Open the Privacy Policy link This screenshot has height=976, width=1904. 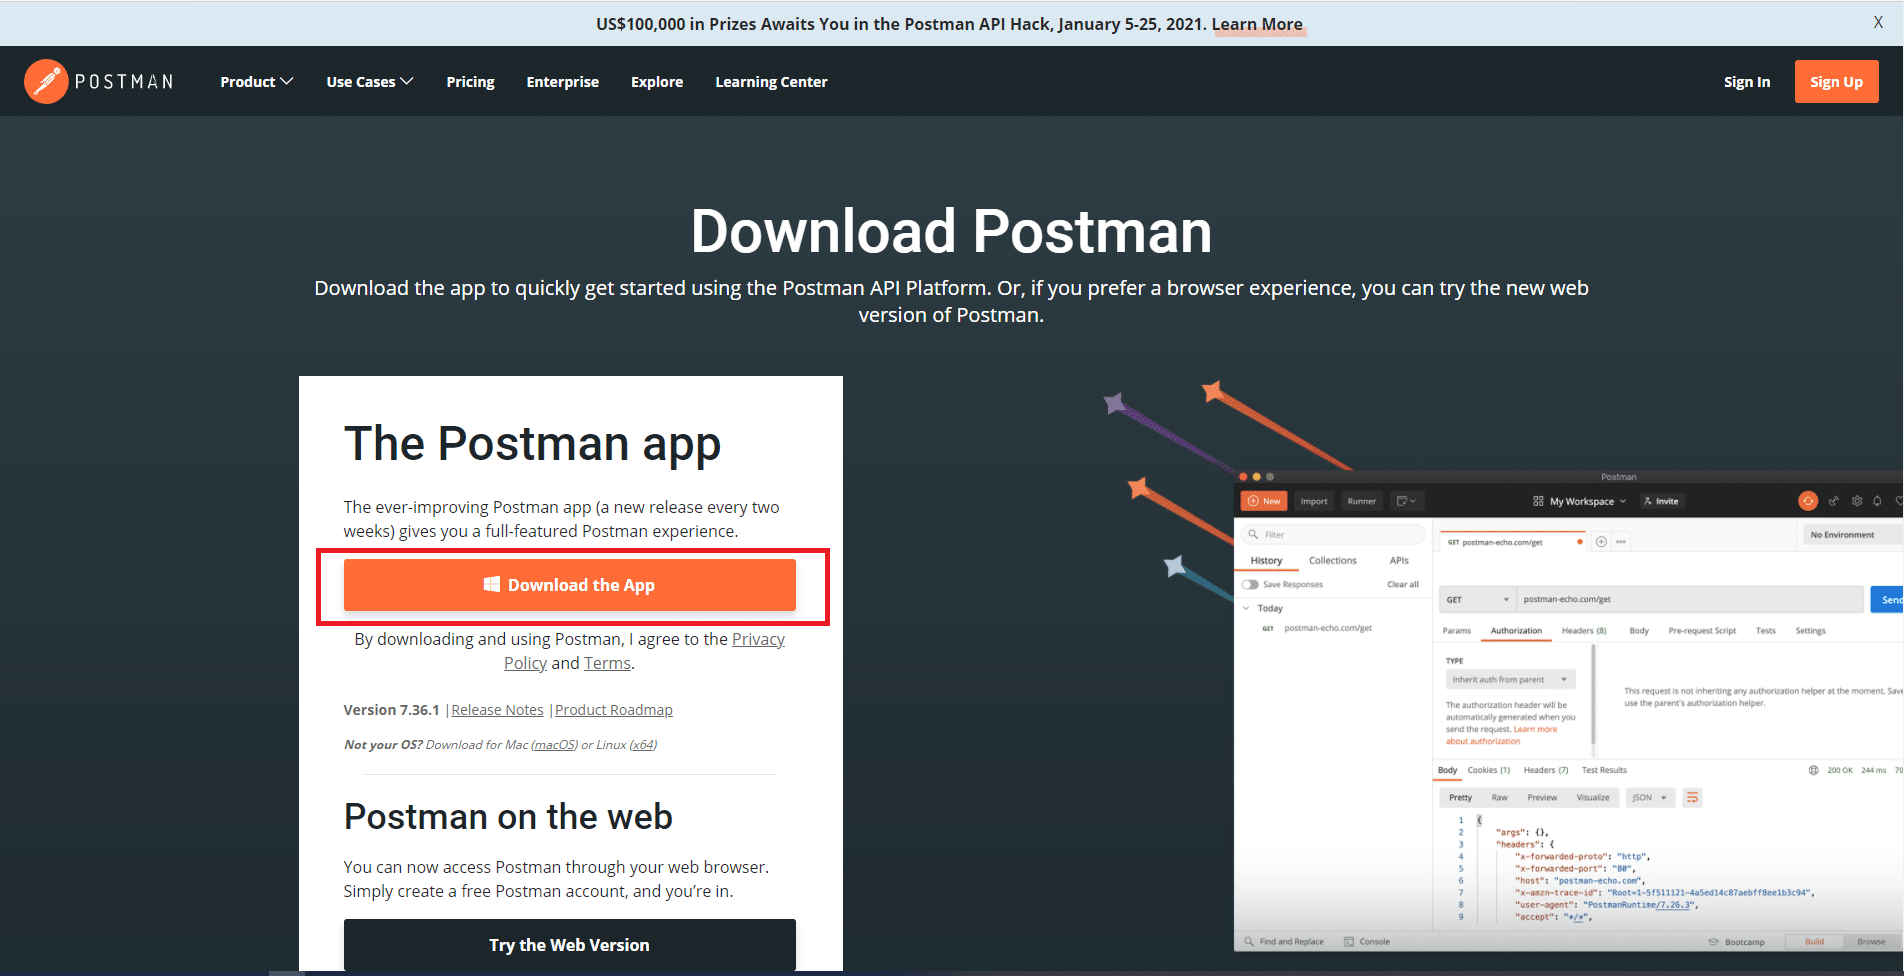(x=758, y=639)
